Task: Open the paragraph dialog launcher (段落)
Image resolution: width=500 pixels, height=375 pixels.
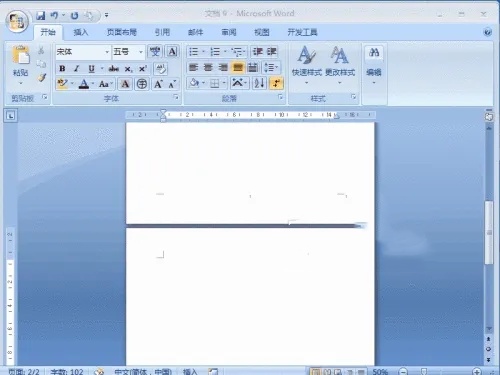Action: [280, 97]
